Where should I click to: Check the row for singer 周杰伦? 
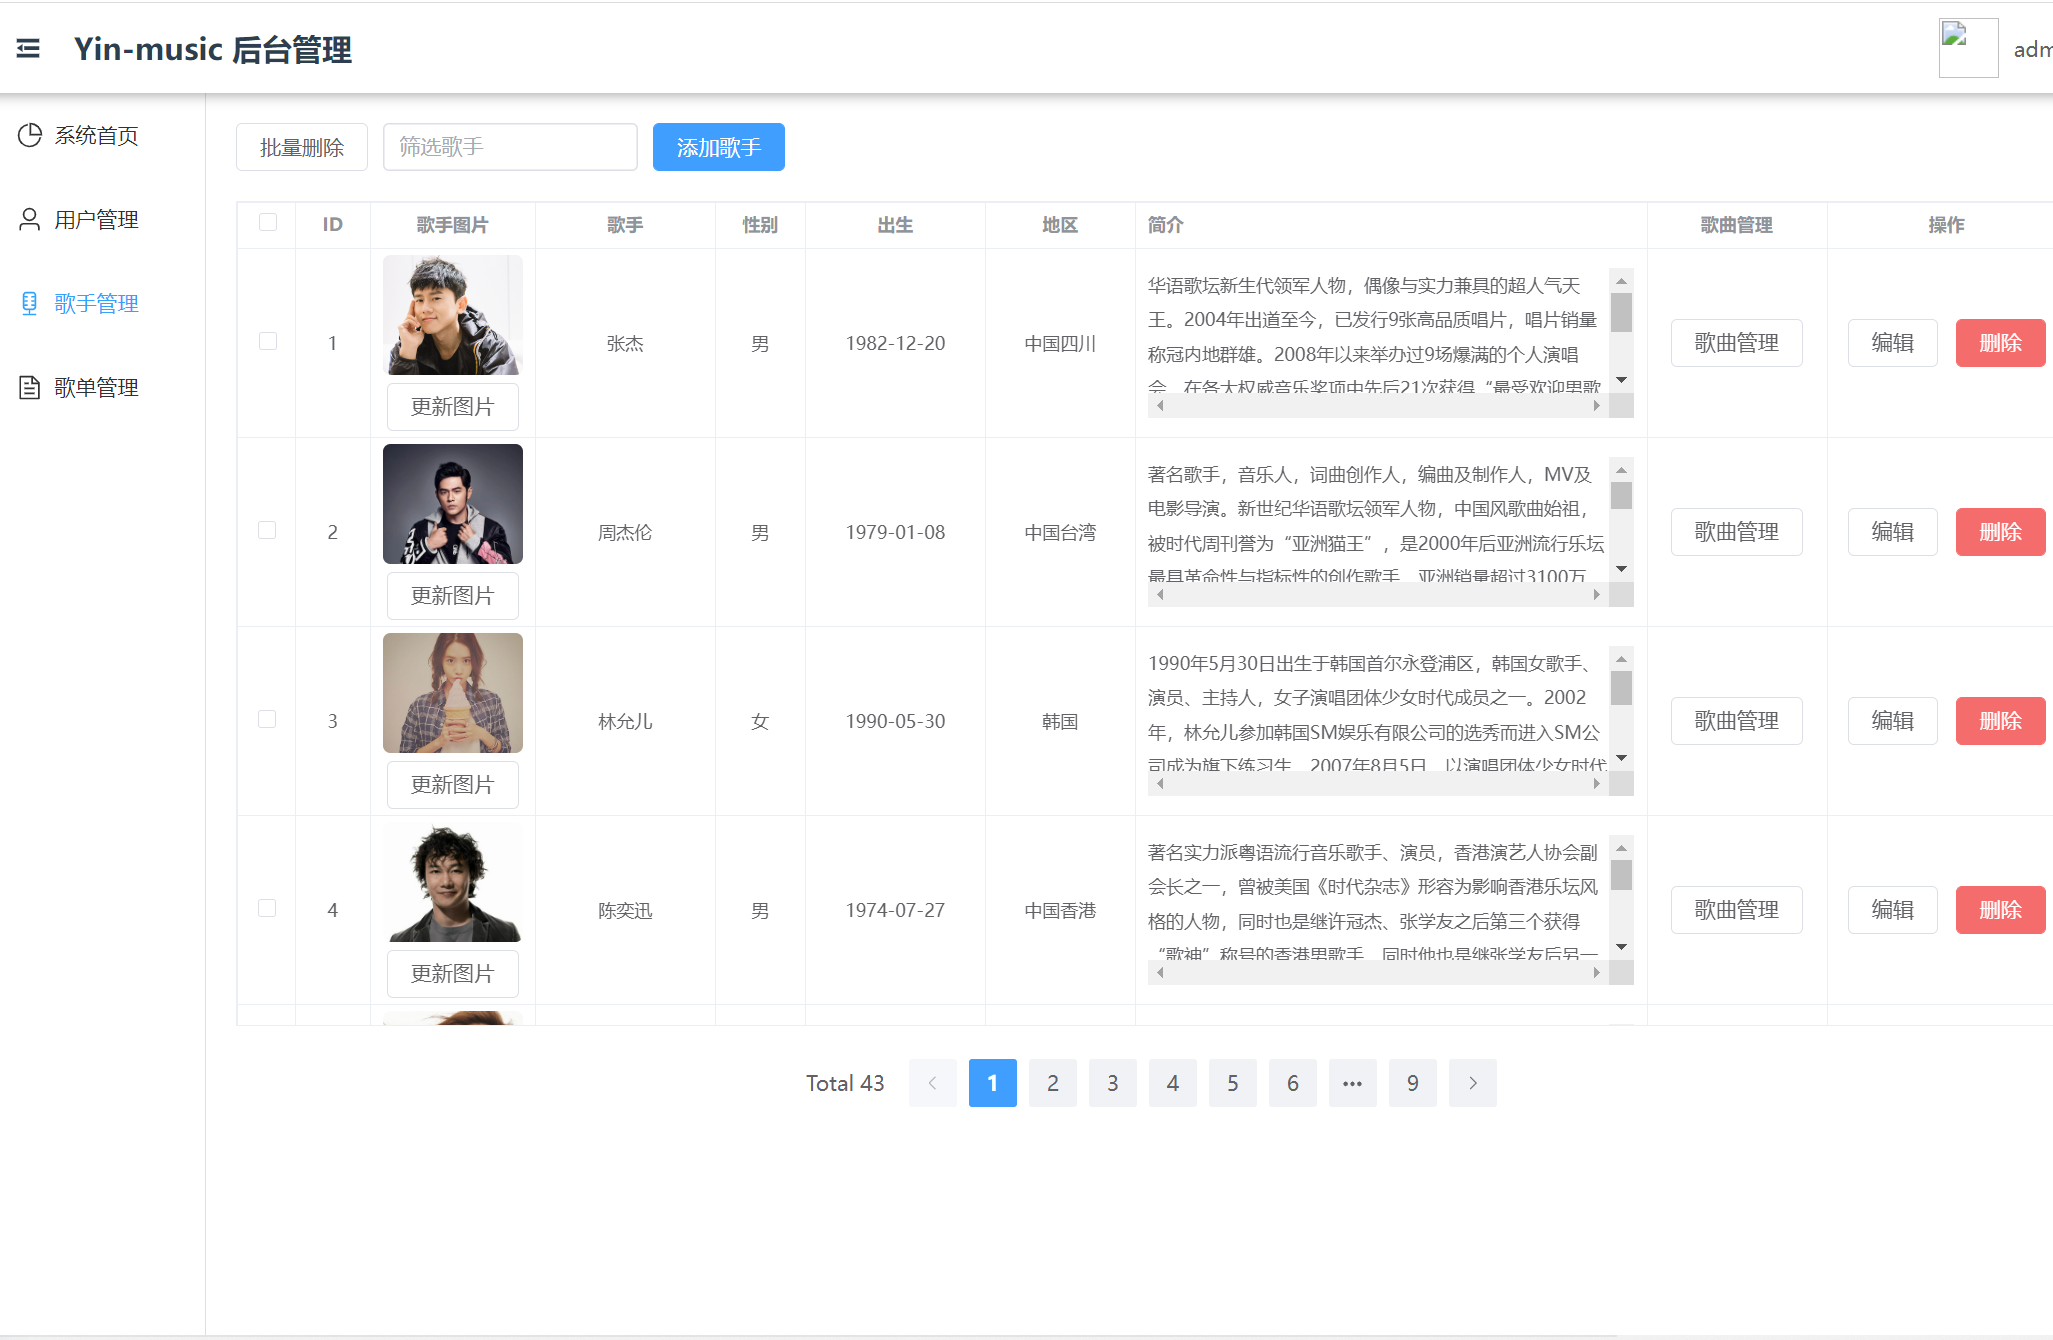(267, 530)
